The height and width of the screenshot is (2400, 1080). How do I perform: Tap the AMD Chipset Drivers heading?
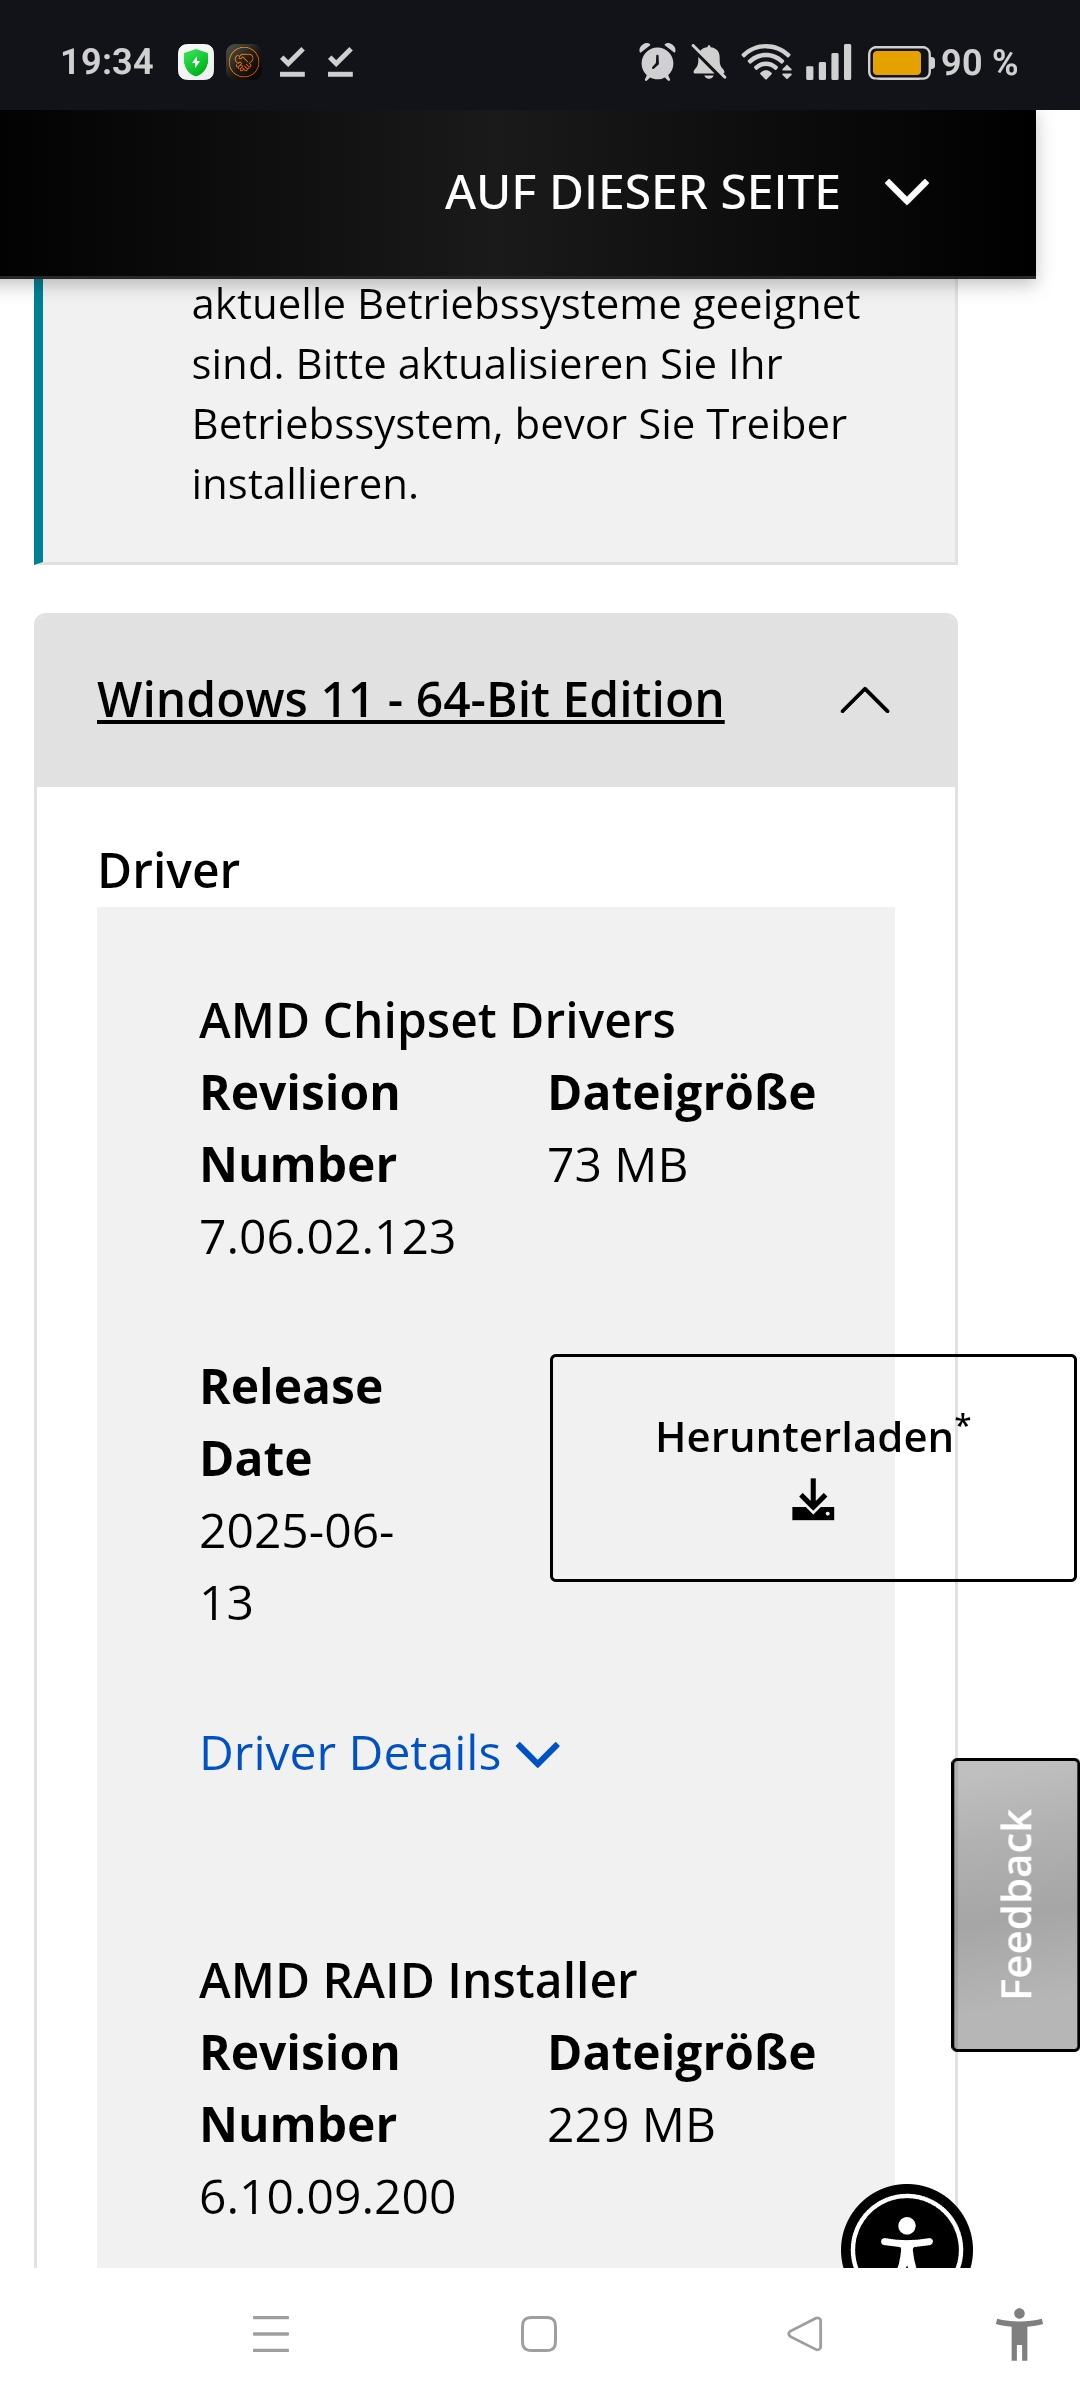[437, 1021]
